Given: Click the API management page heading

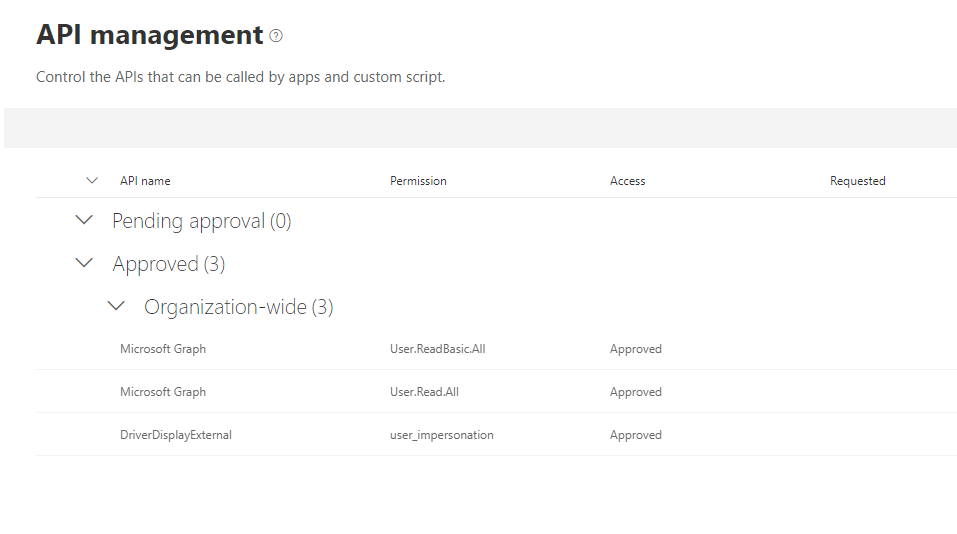Looking at the screenshot, I should point(150,35).
